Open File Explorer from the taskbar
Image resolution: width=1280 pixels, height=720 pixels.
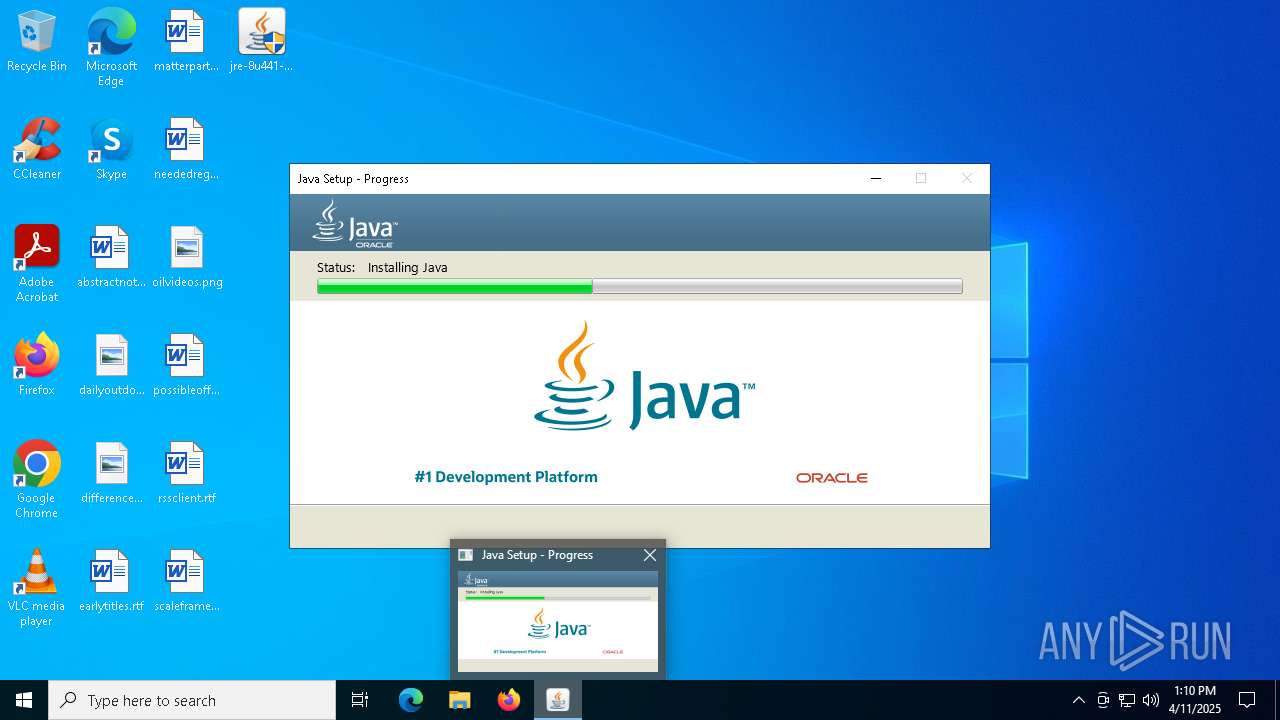460,700
